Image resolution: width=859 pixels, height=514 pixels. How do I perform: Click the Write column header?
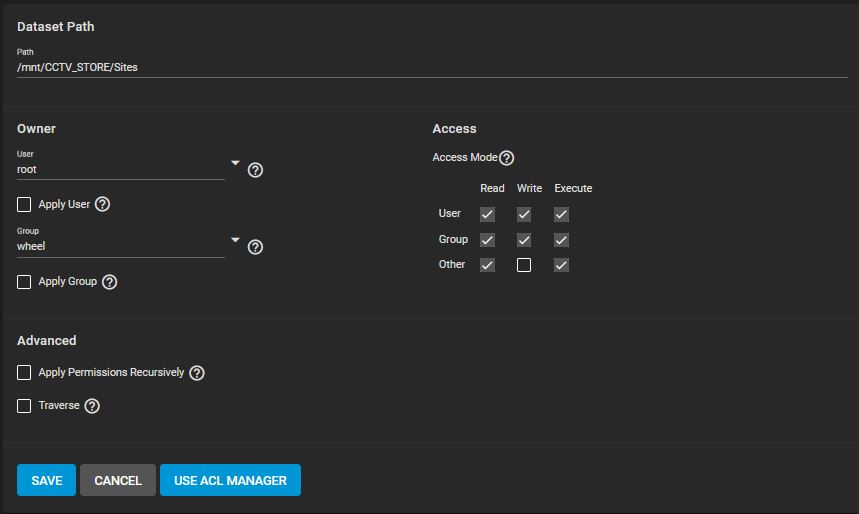click(x=529, y=188)
